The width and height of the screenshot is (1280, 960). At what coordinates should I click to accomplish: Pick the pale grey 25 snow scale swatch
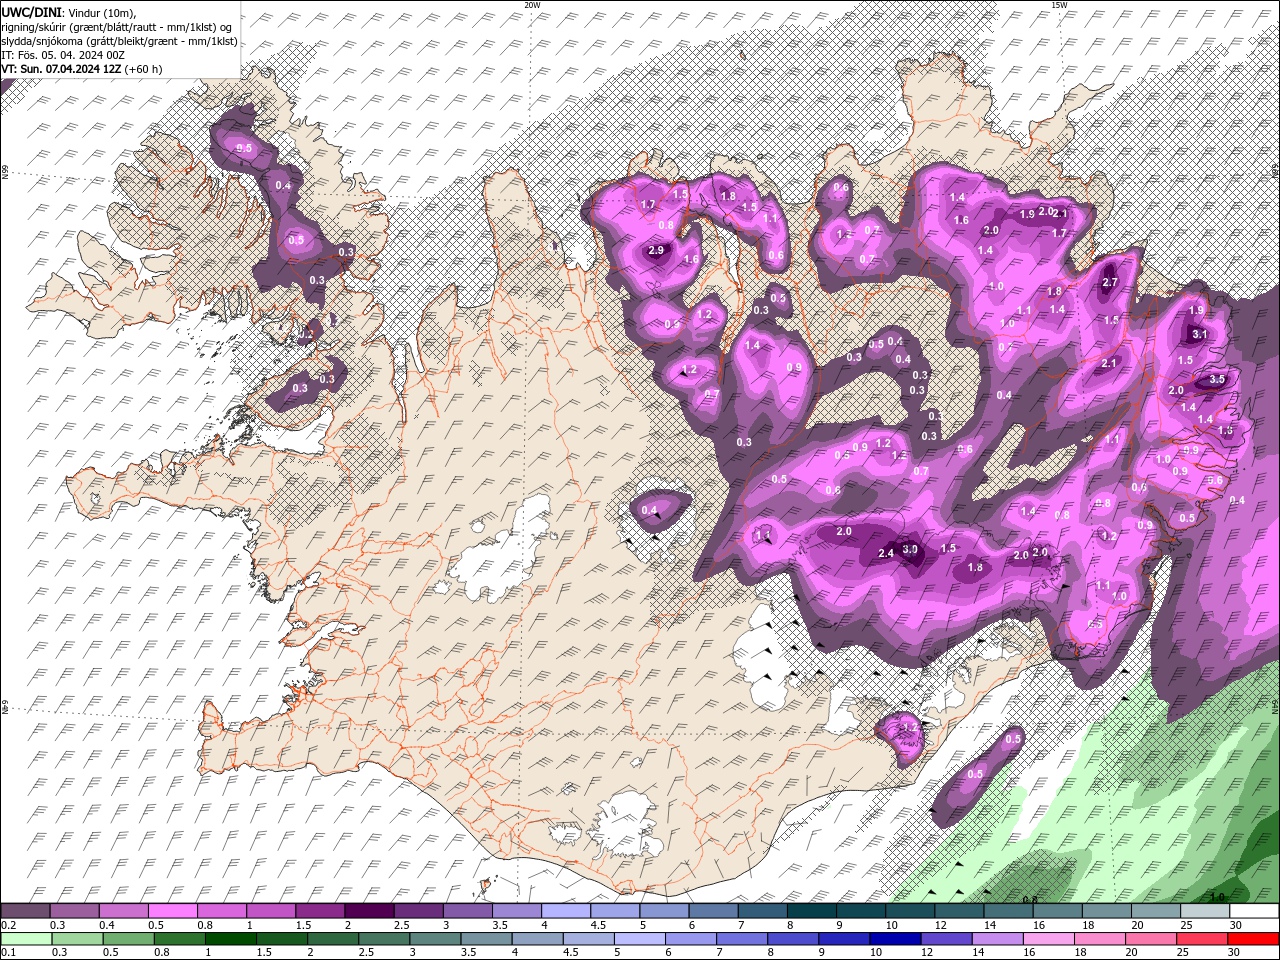1205,911
